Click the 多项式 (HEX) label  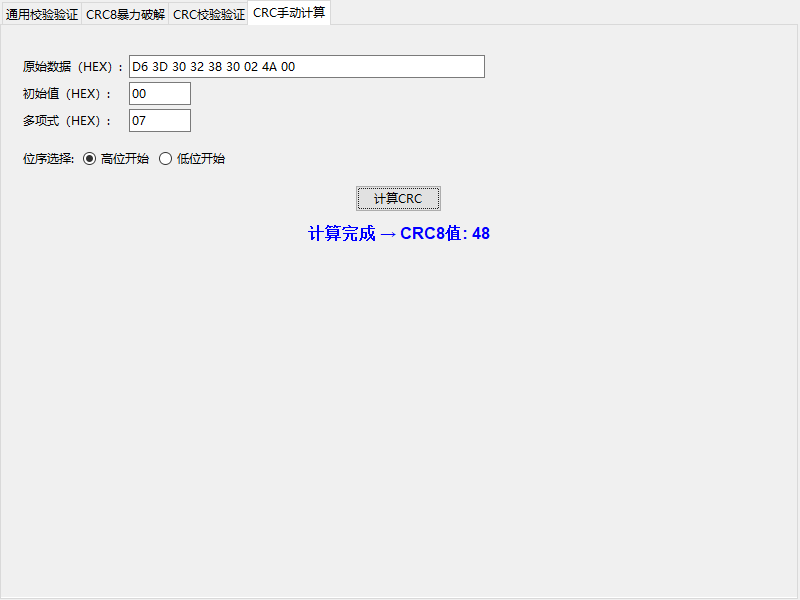click(x=67, y=121)
